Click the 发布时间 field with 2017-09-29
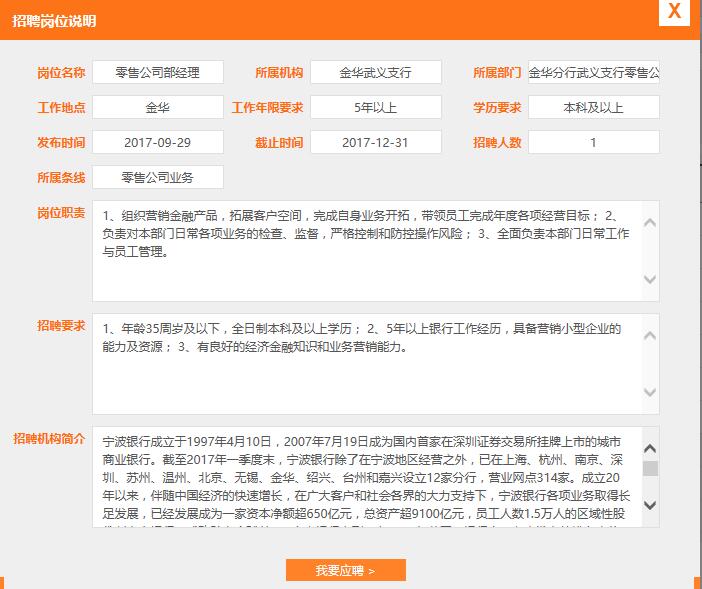 [x=158, y=143]
